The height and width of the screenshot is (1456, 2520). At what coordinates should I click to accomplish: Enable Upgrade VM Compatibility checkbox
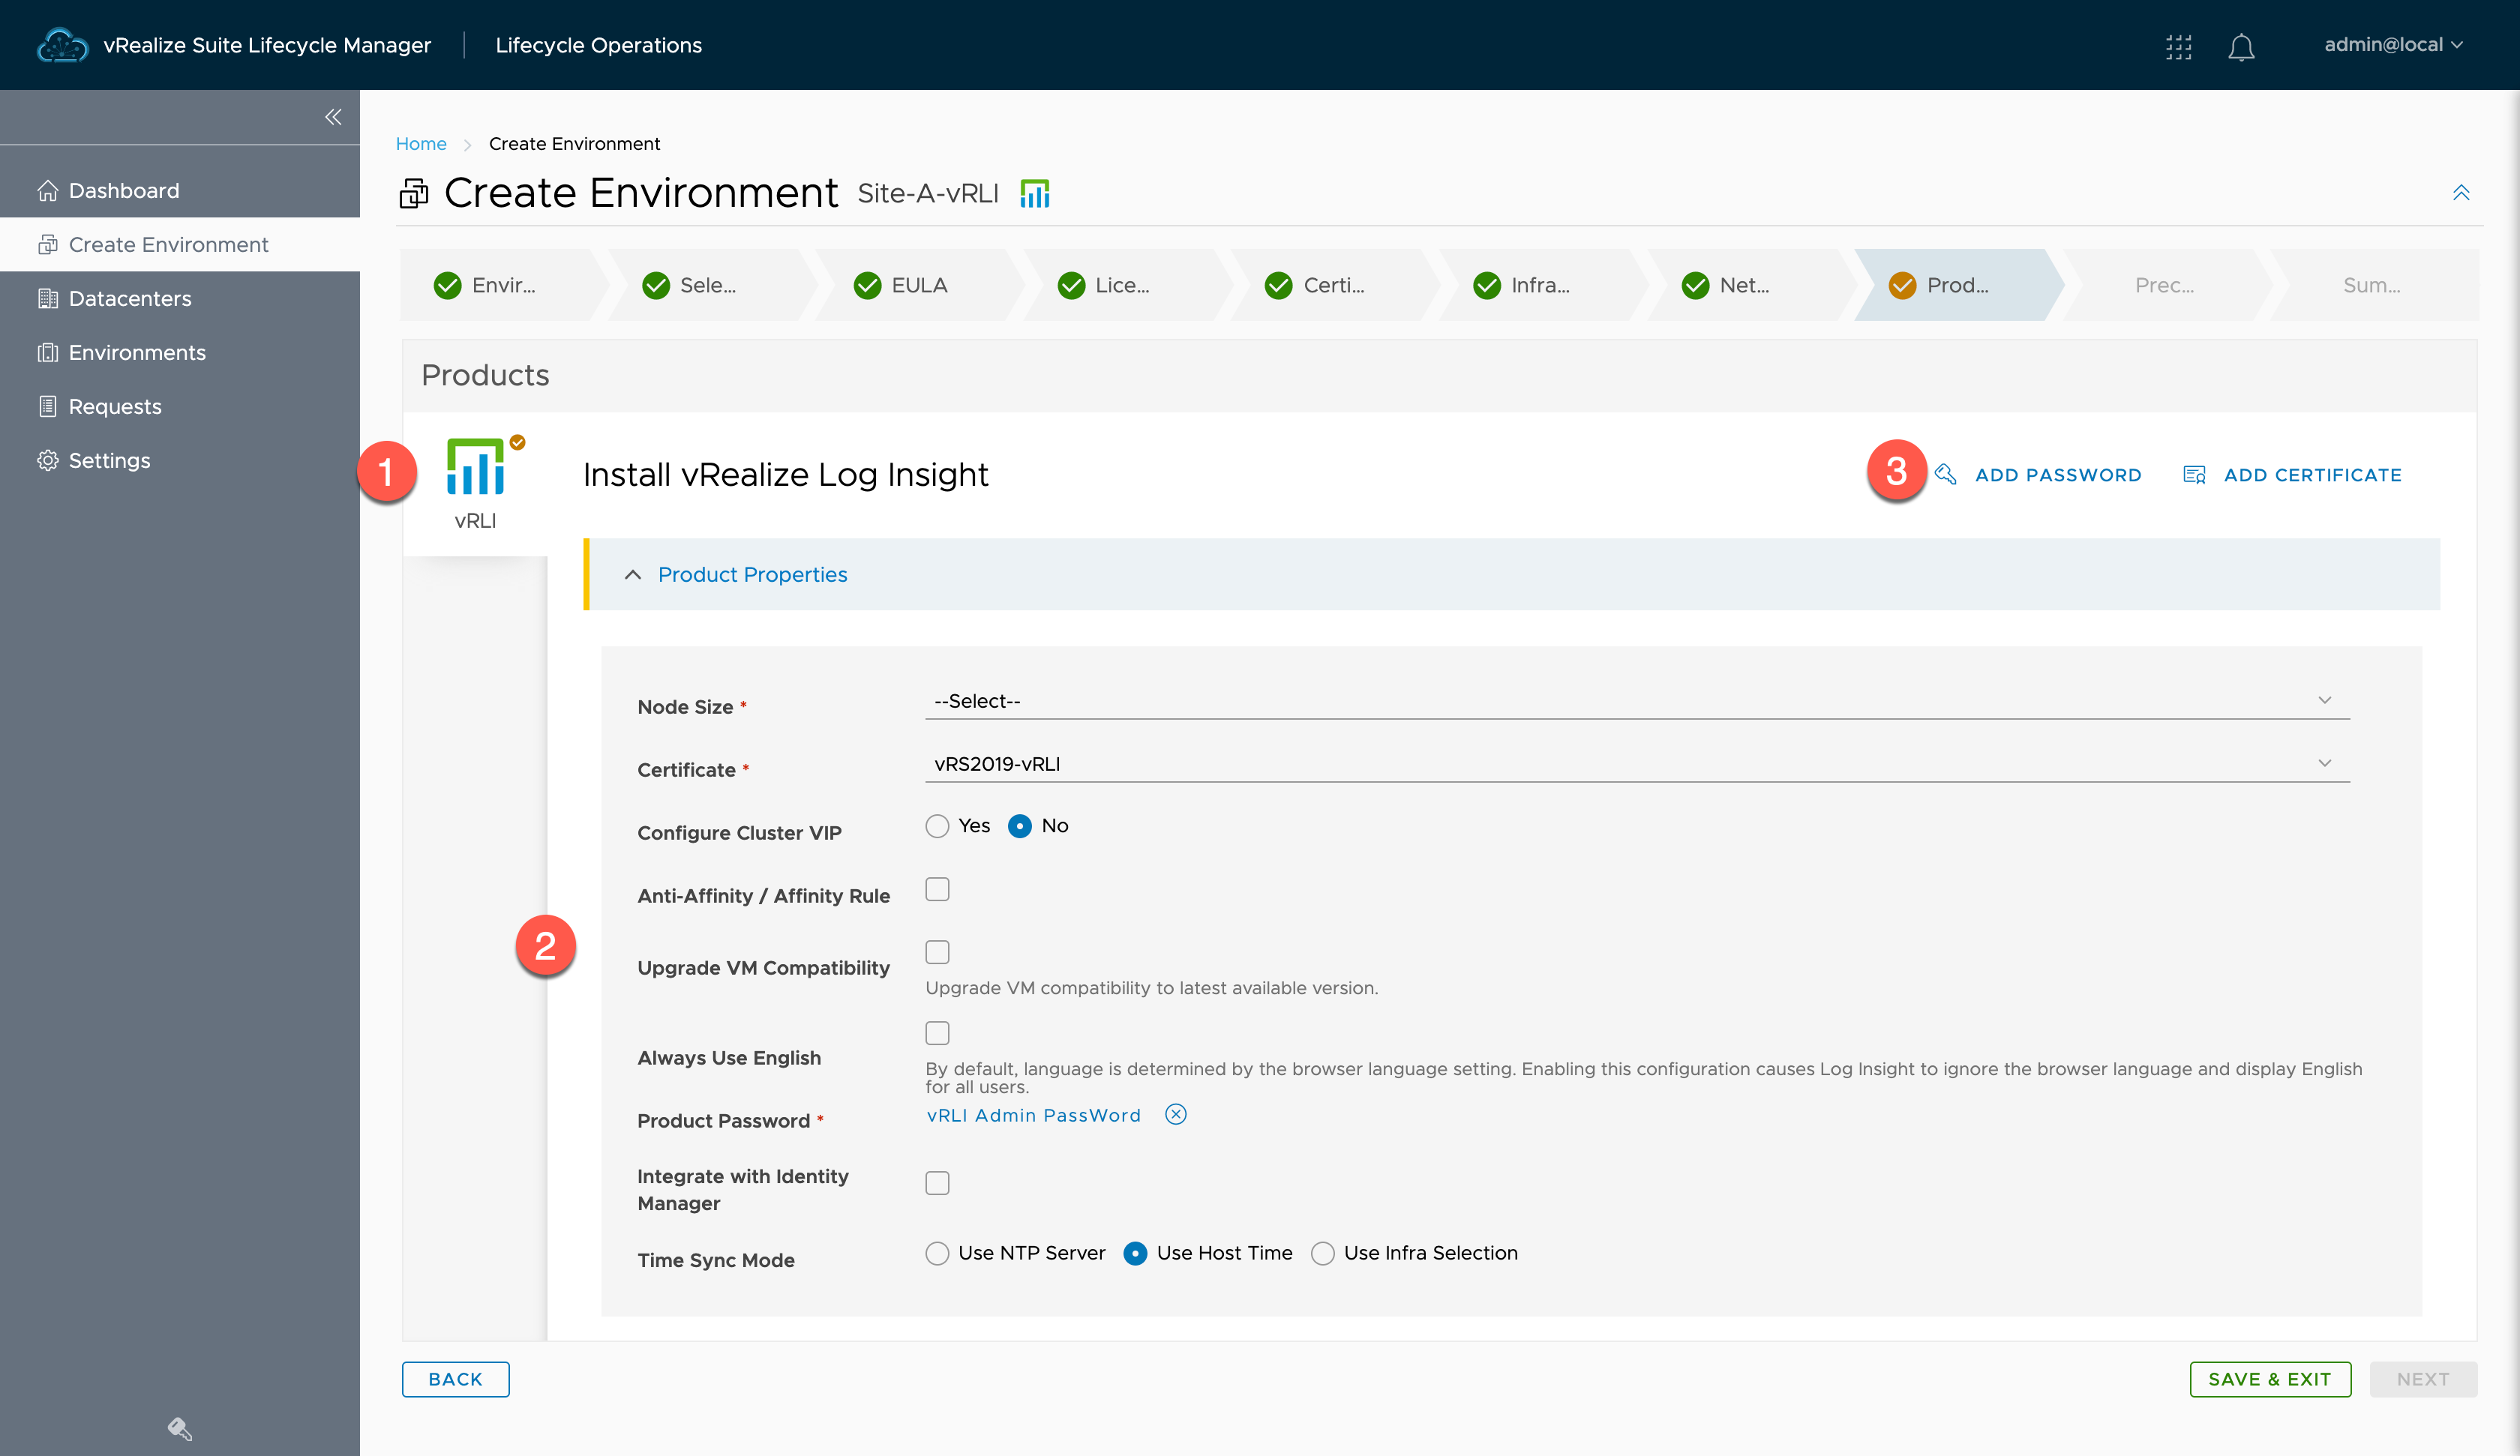(936, 951)
